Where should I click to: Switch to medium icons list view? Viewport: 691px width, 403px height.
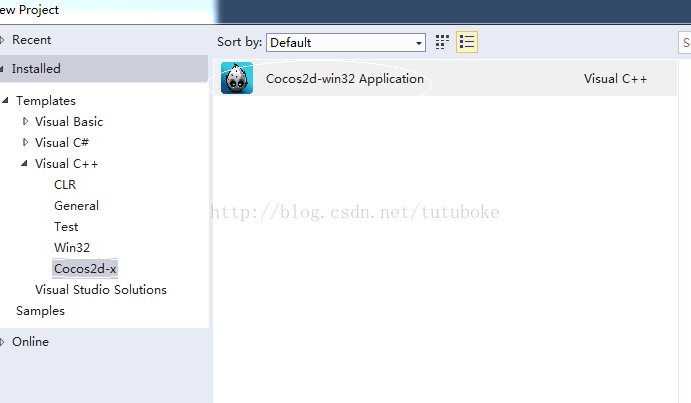467,42
